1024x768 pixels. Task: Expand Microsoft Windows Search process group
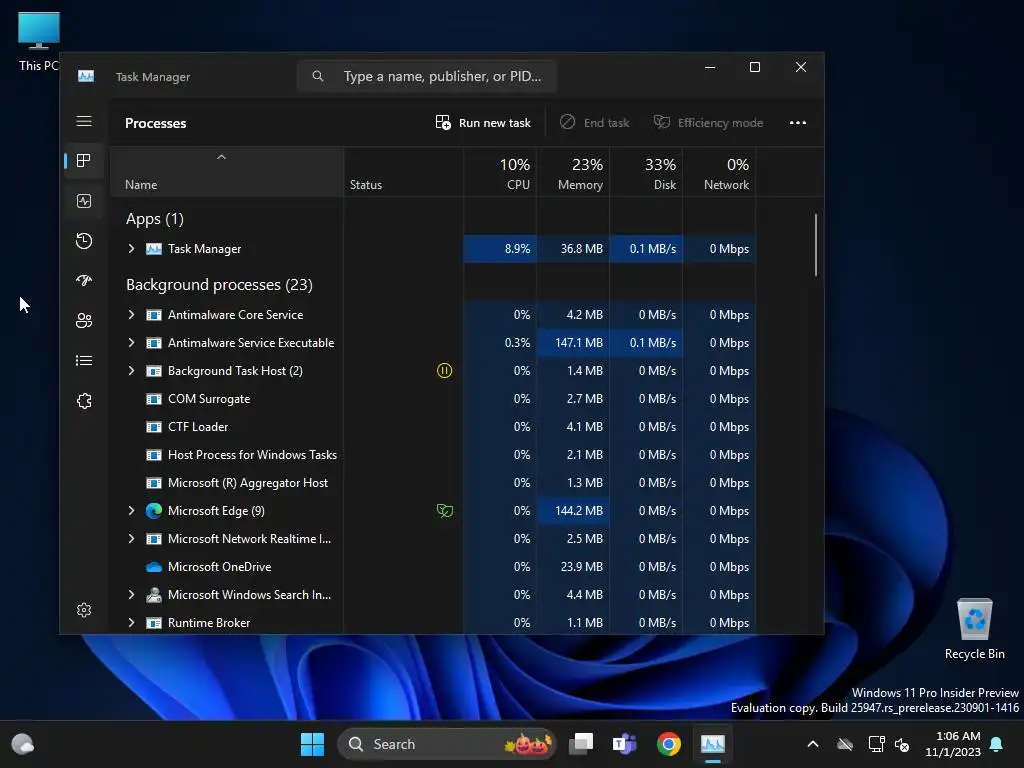(131, 595)
